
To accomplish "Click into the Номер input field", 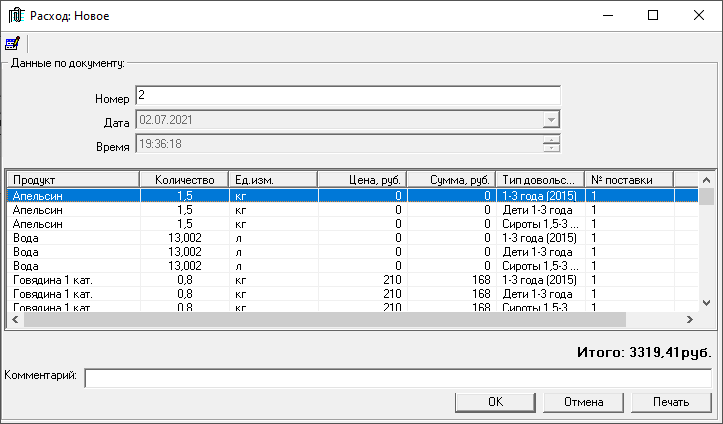I will point(347,96).
